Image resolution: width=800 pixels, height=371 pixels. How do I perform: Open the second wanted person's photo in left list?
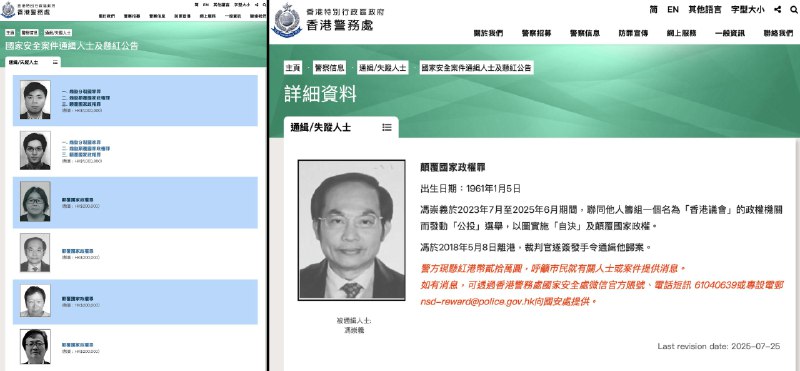[35, 150]
